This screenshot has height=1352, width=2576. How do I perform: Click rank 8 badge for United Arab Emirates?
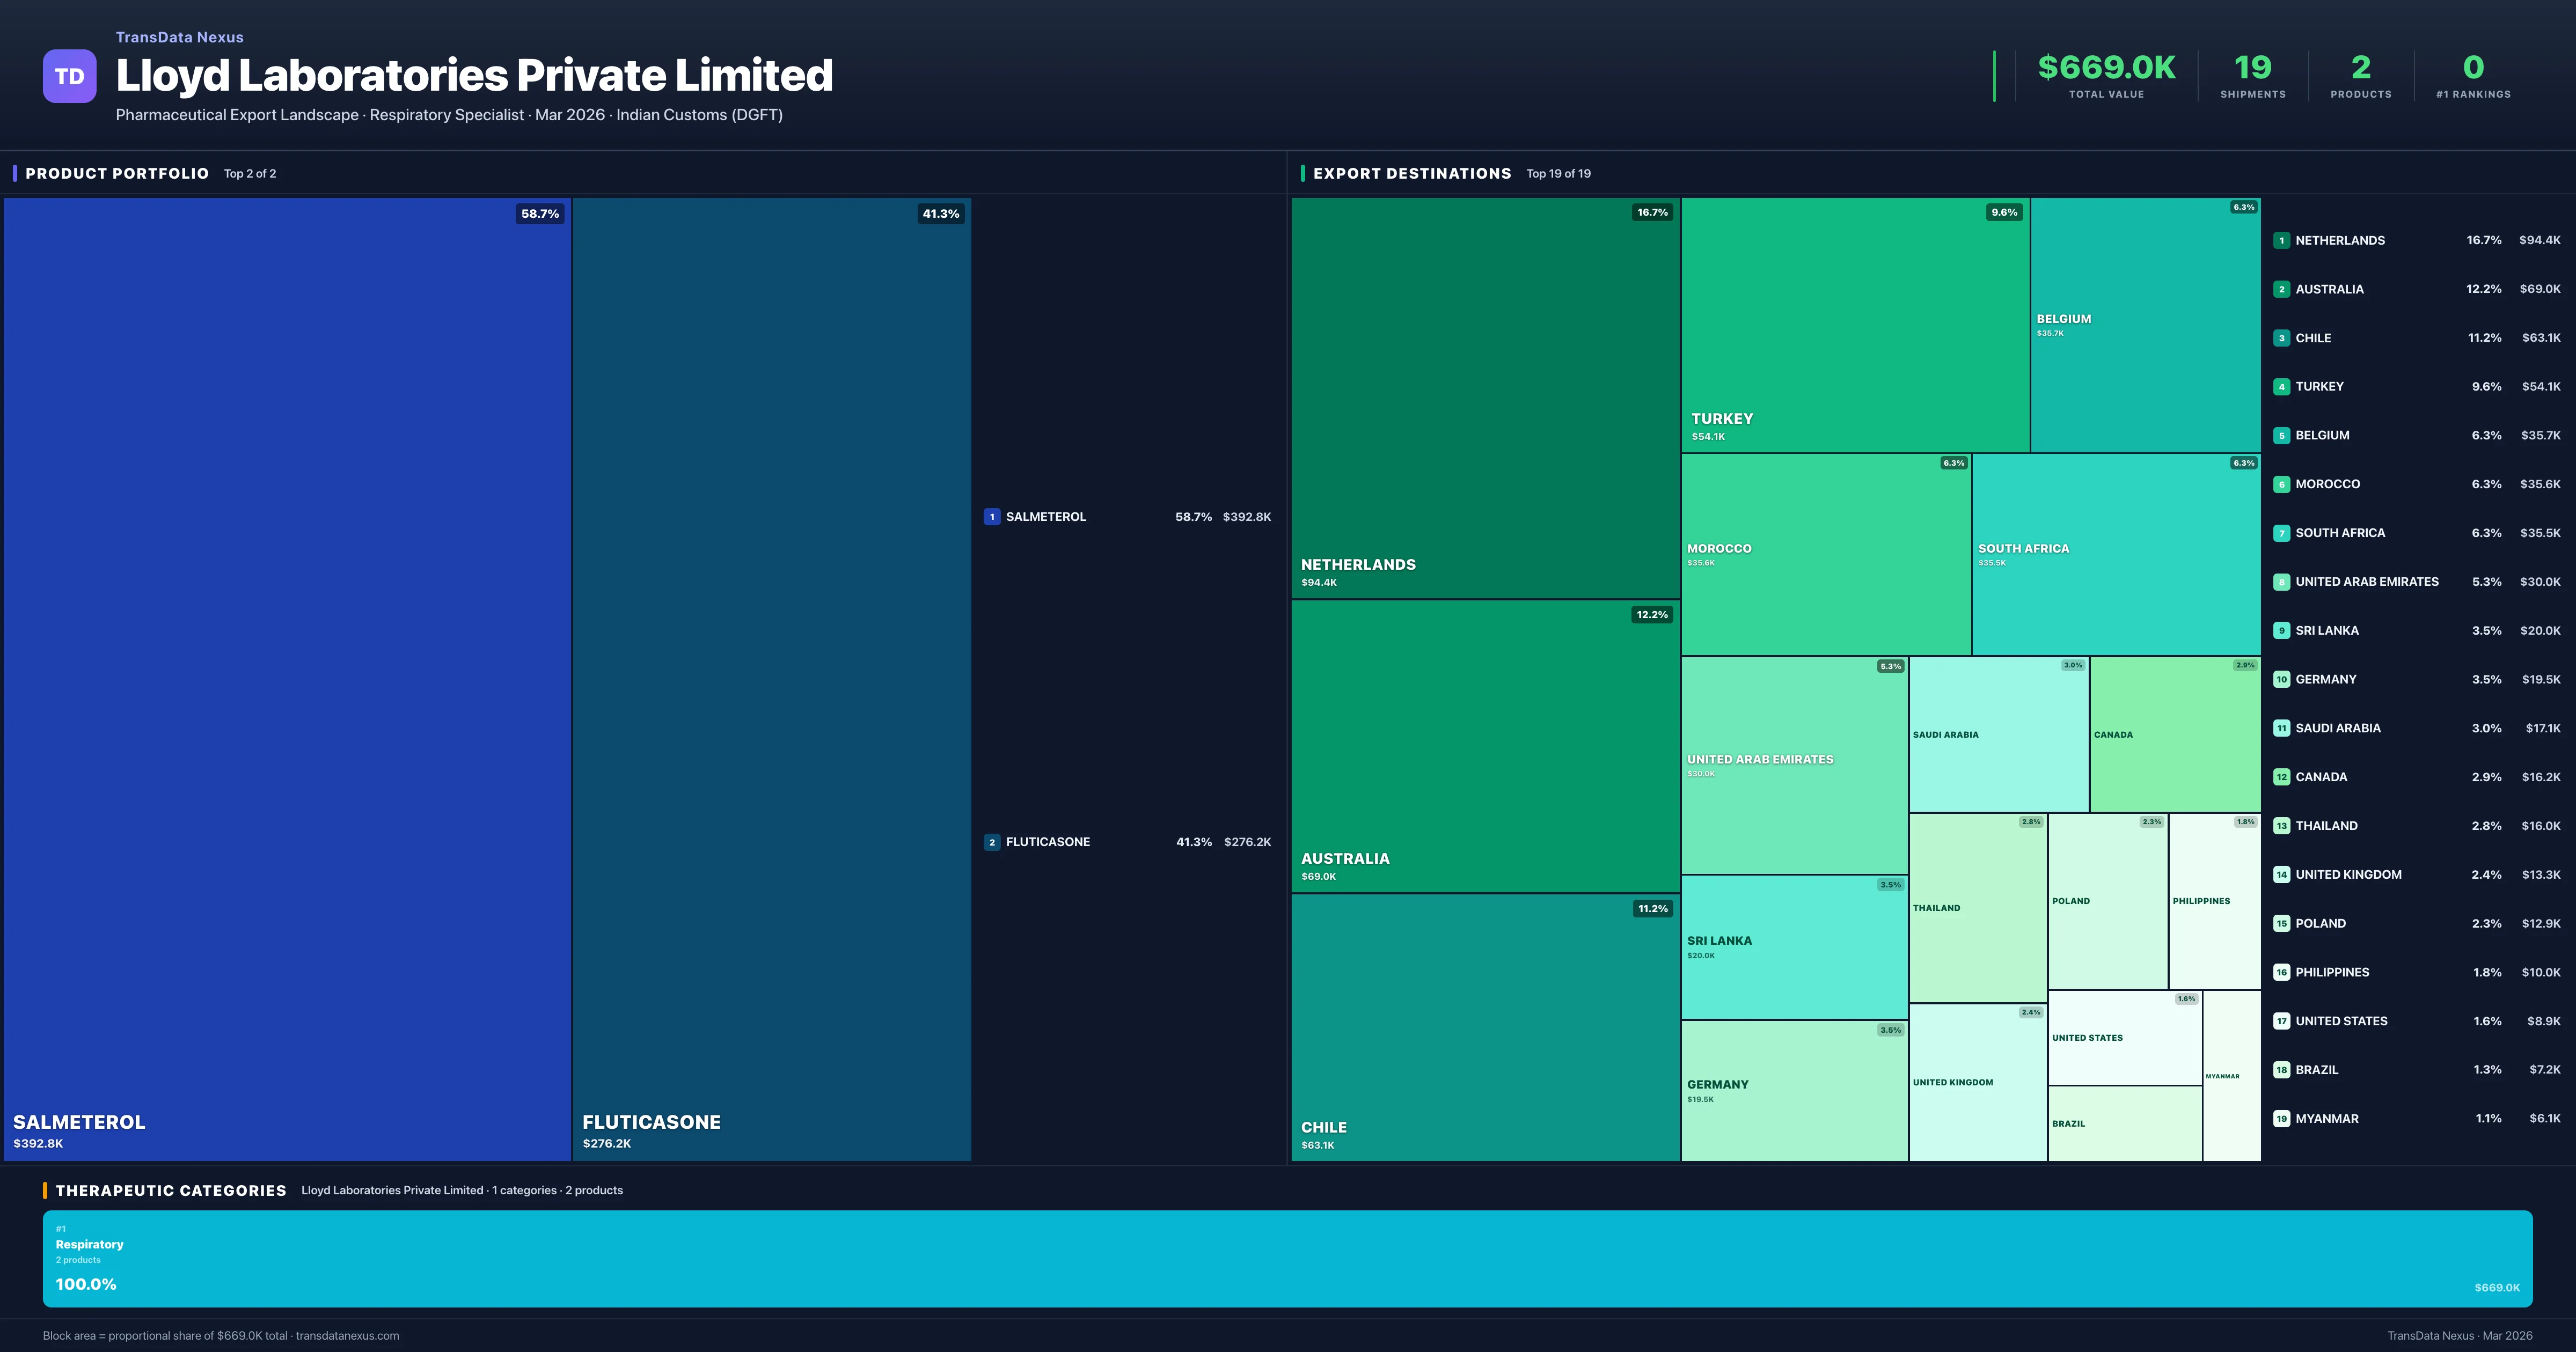click(2281, 582)
